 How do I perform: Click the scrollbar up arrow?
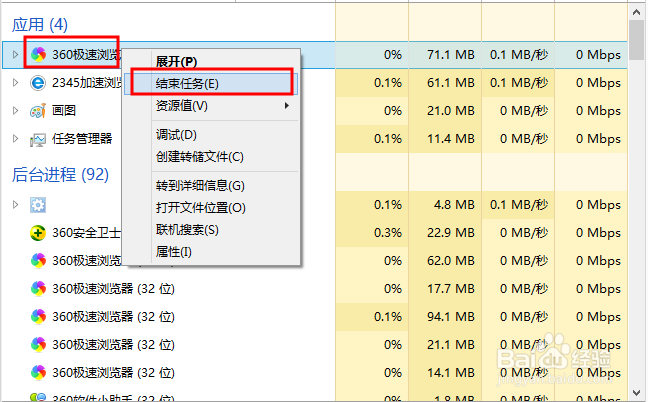click(x=636, y=12)
